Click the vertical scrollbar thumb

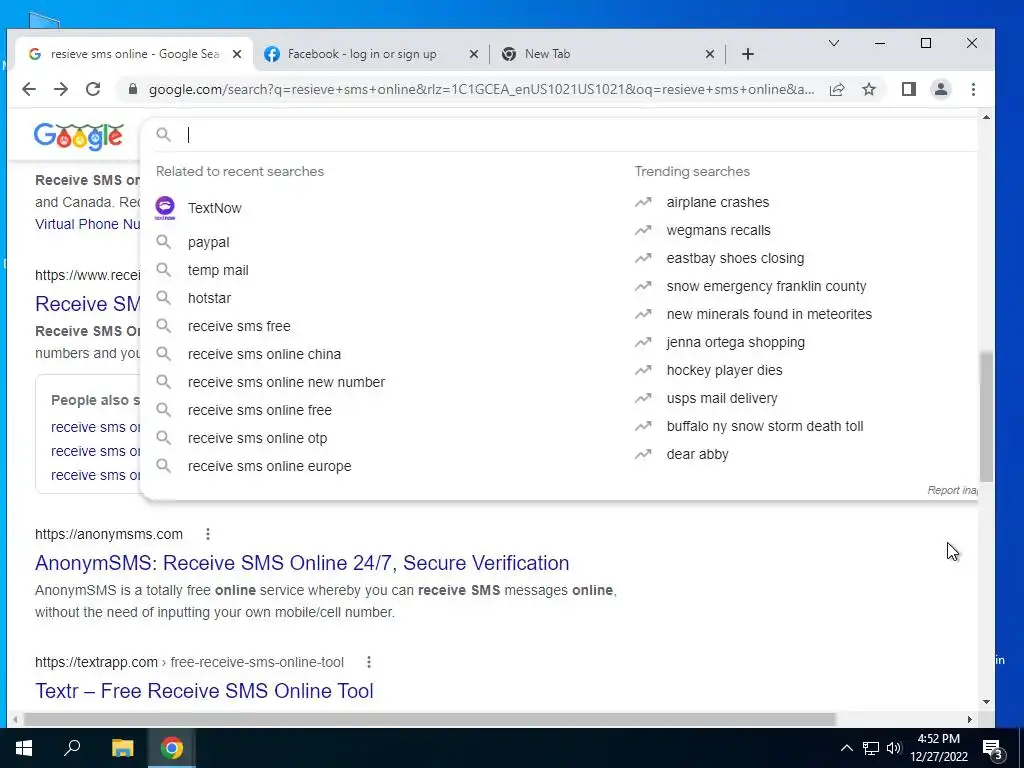986,416
